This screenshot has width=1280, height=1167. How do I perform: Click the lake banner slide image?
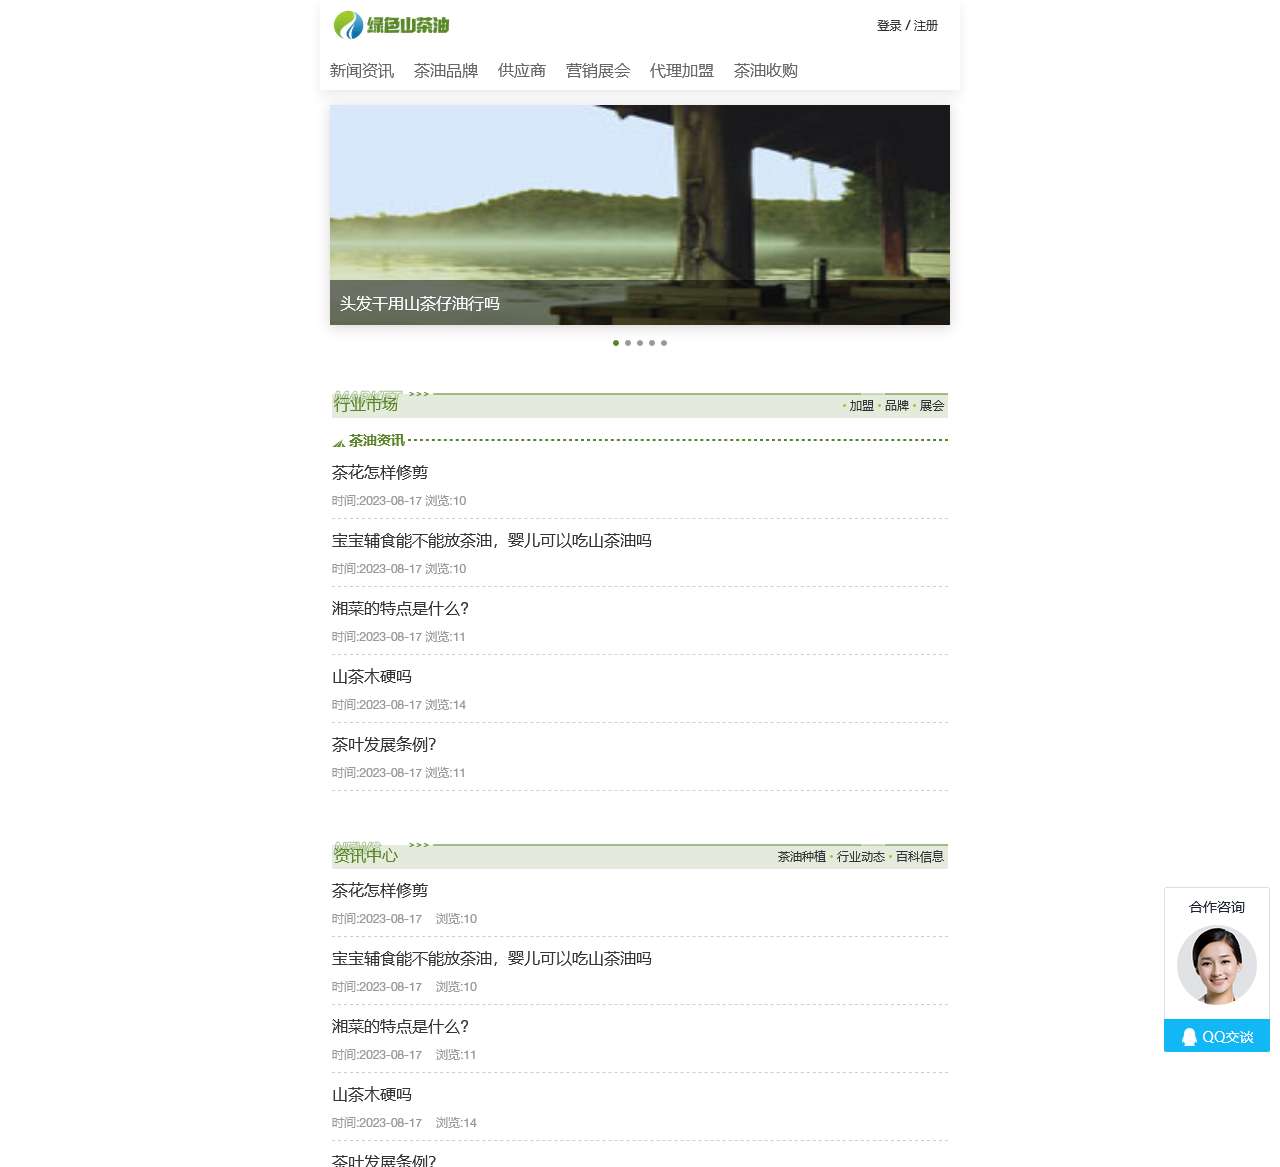640,215
